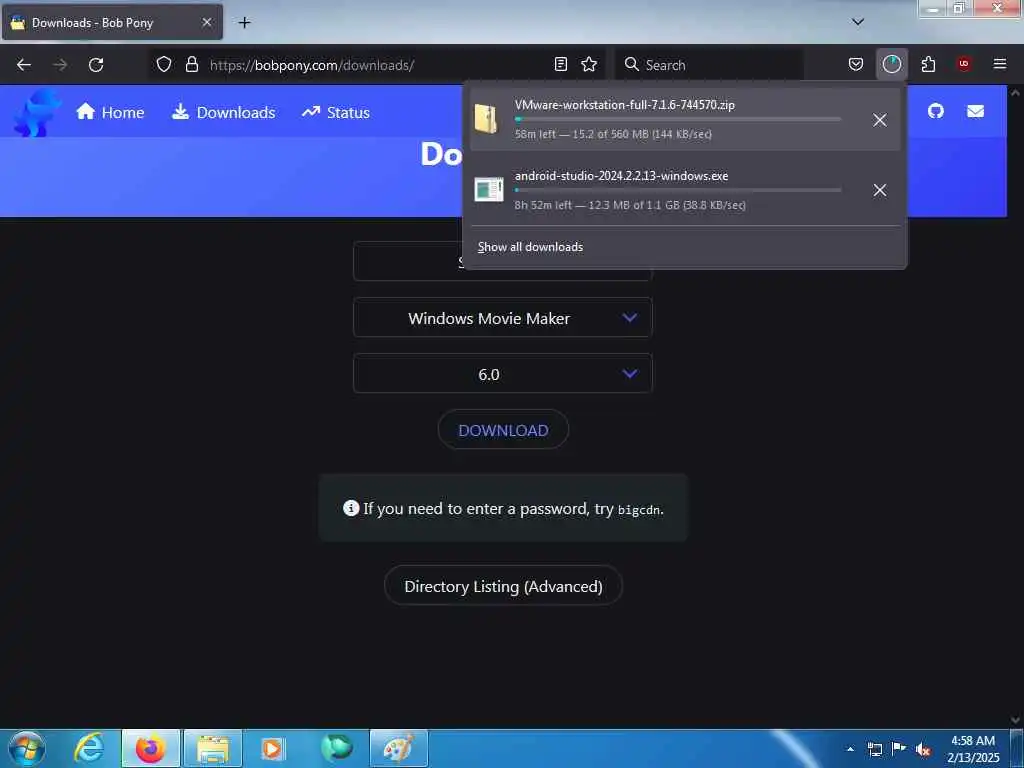1024x768 pixels.
Task: Open the Pocket save icon
Action: (x=856, y=64)
